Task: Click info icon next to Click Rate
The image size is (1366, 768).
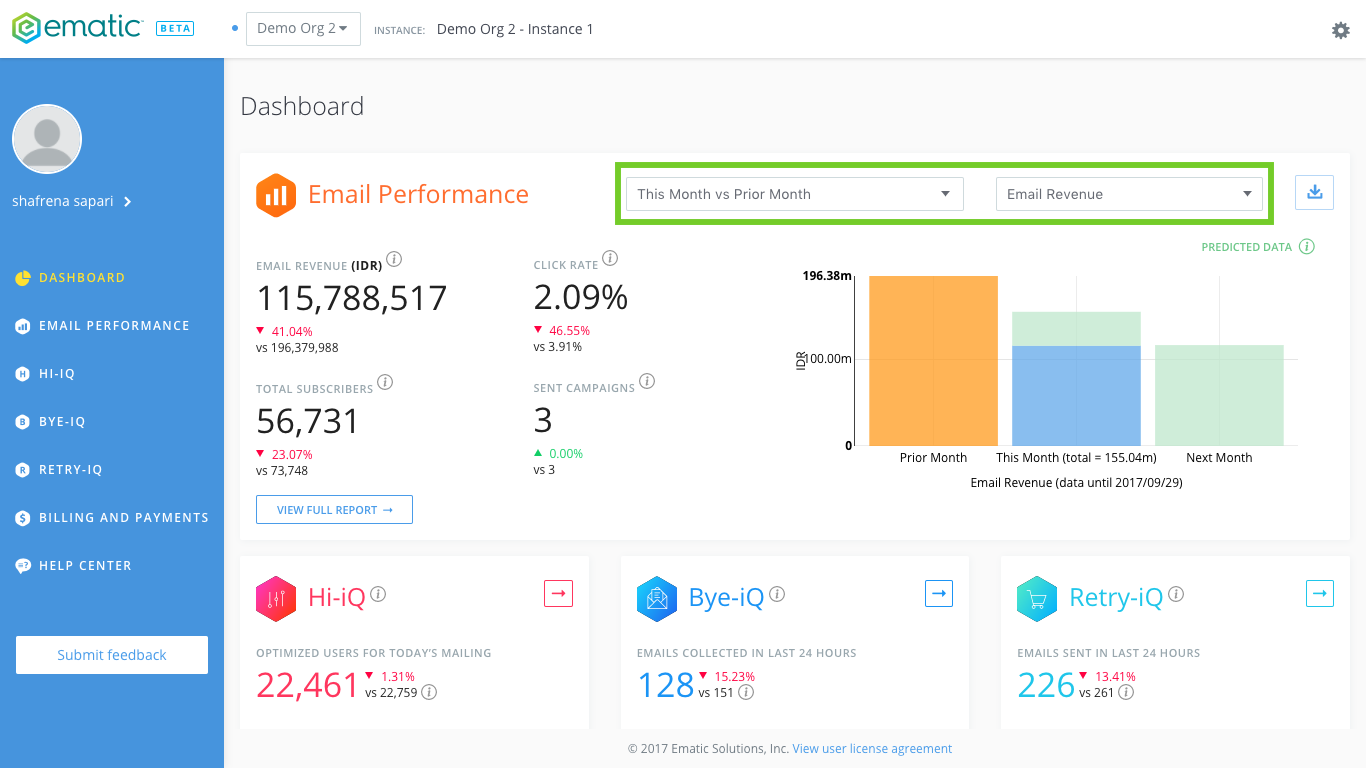Action: click(610, 258)
